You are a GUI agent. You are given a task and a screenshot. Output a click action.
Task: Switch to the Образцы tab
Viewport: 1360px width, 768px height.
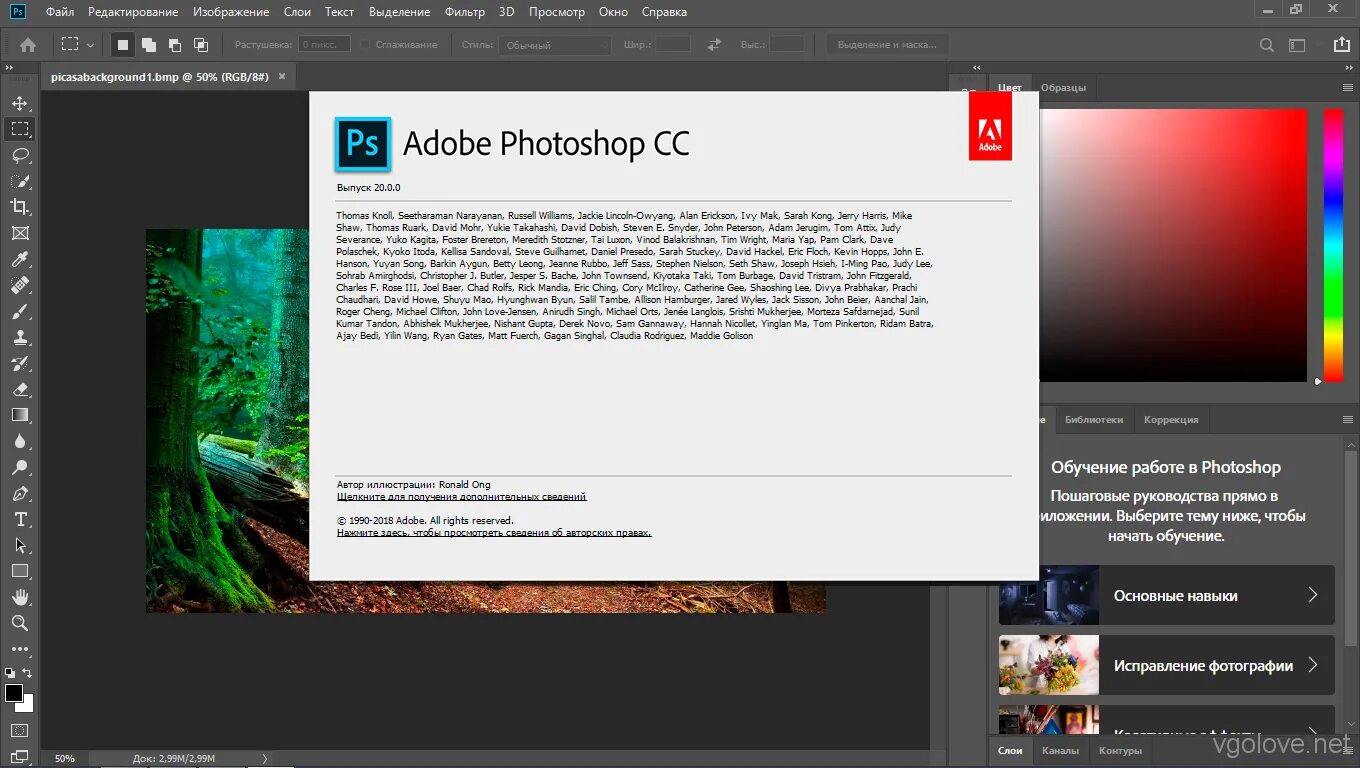[1063, 87]
